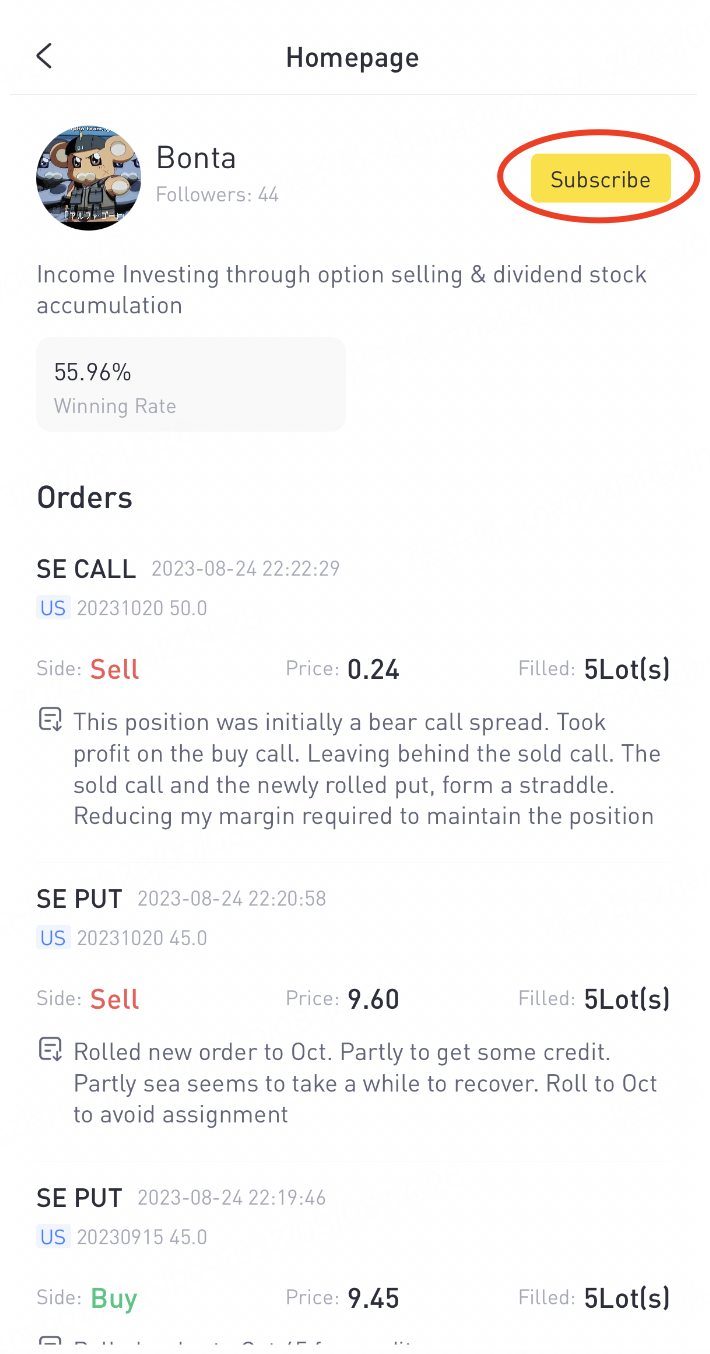Tap the bear call spread note text
The width and height of the screenshot is (710, 1354).
tap(365, 769)
